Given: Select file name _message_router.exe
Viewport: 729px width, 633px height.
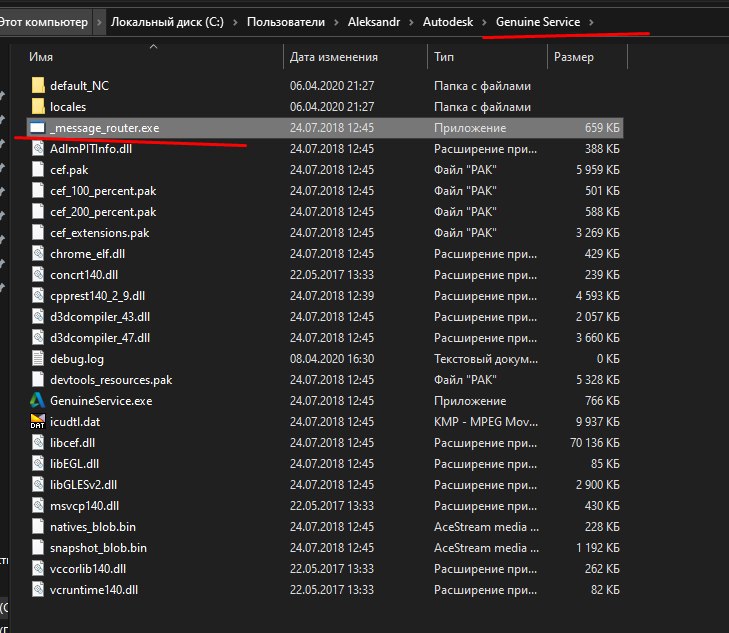Looking at the screenshot, I should coord(105,128).
